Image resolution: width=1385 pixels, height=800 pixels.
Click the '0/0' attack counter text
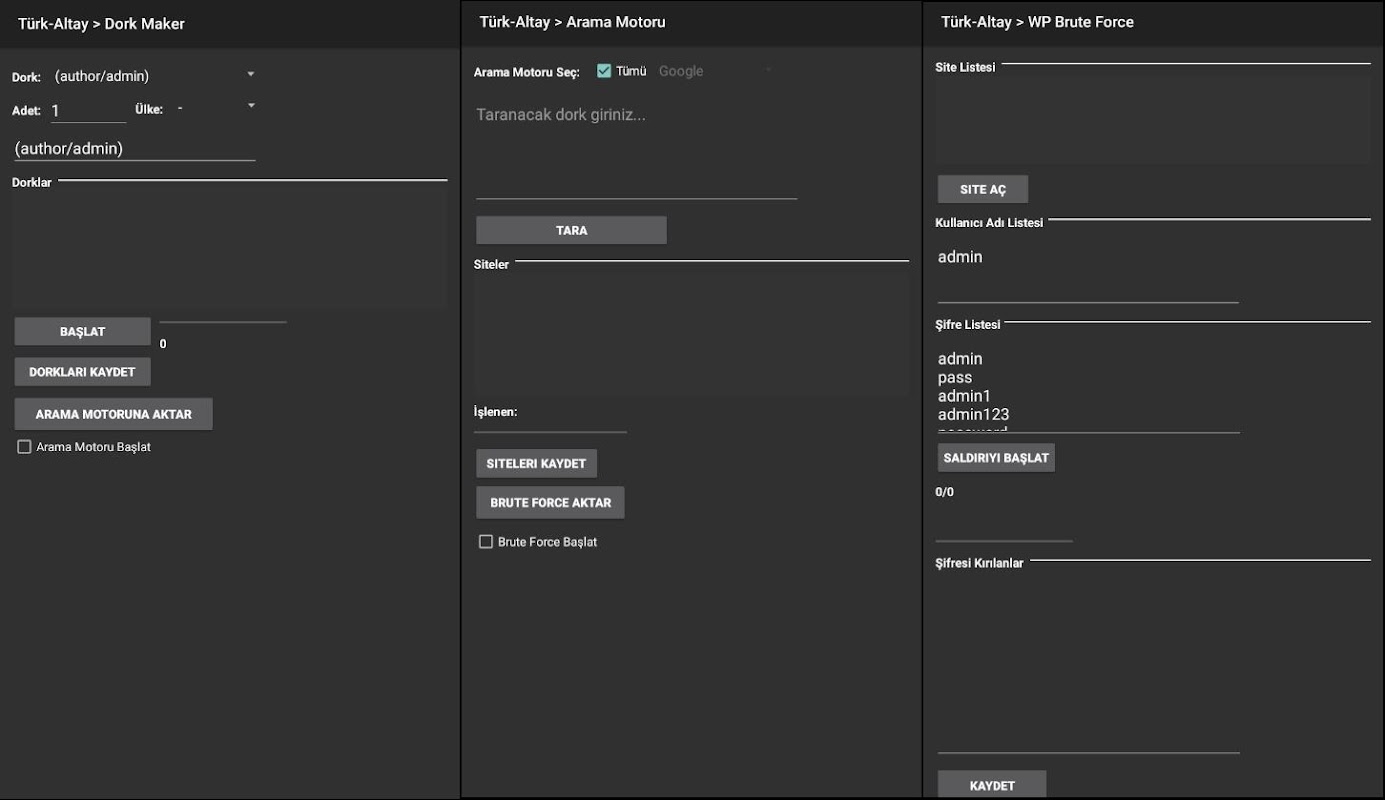(x=944, y=492)
